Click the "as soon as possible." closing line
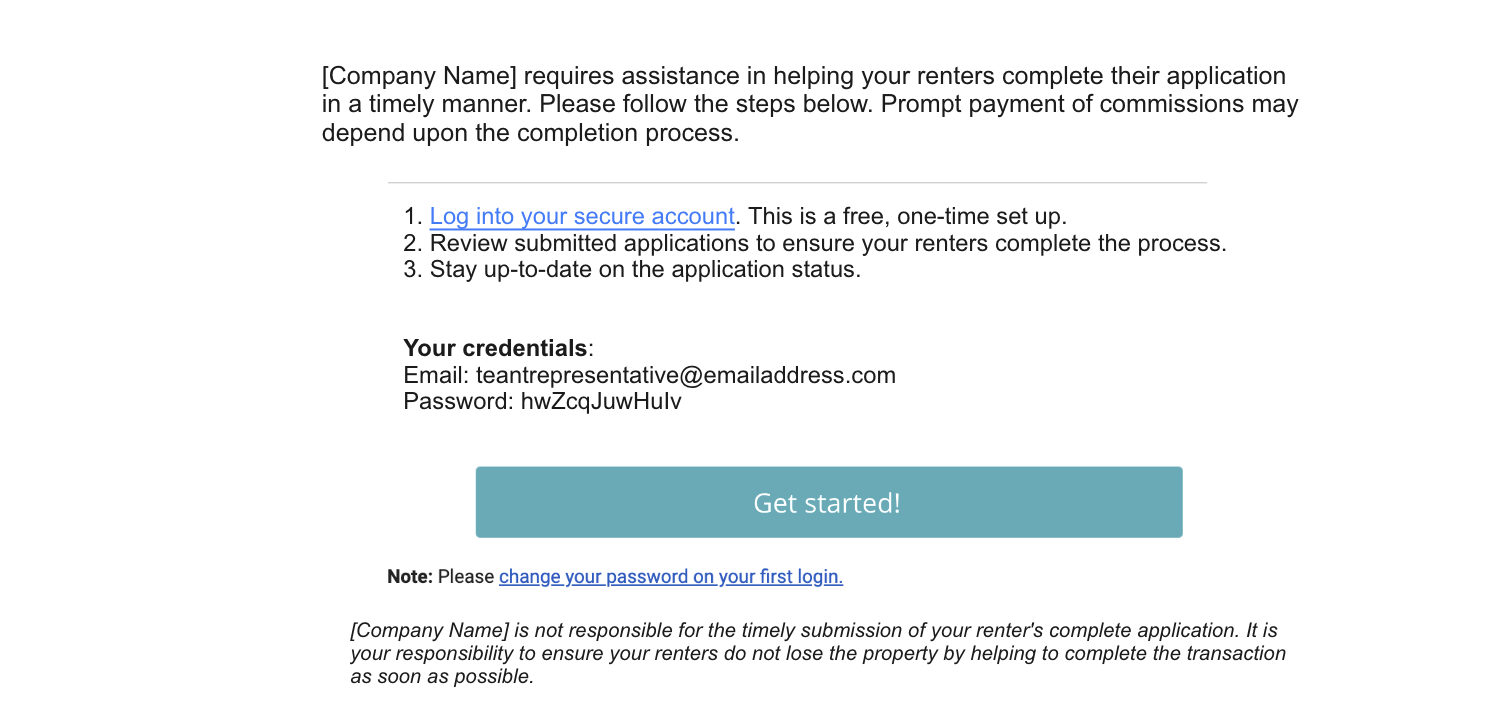This screenshot has height=720, width=1500. click(442, 676)
